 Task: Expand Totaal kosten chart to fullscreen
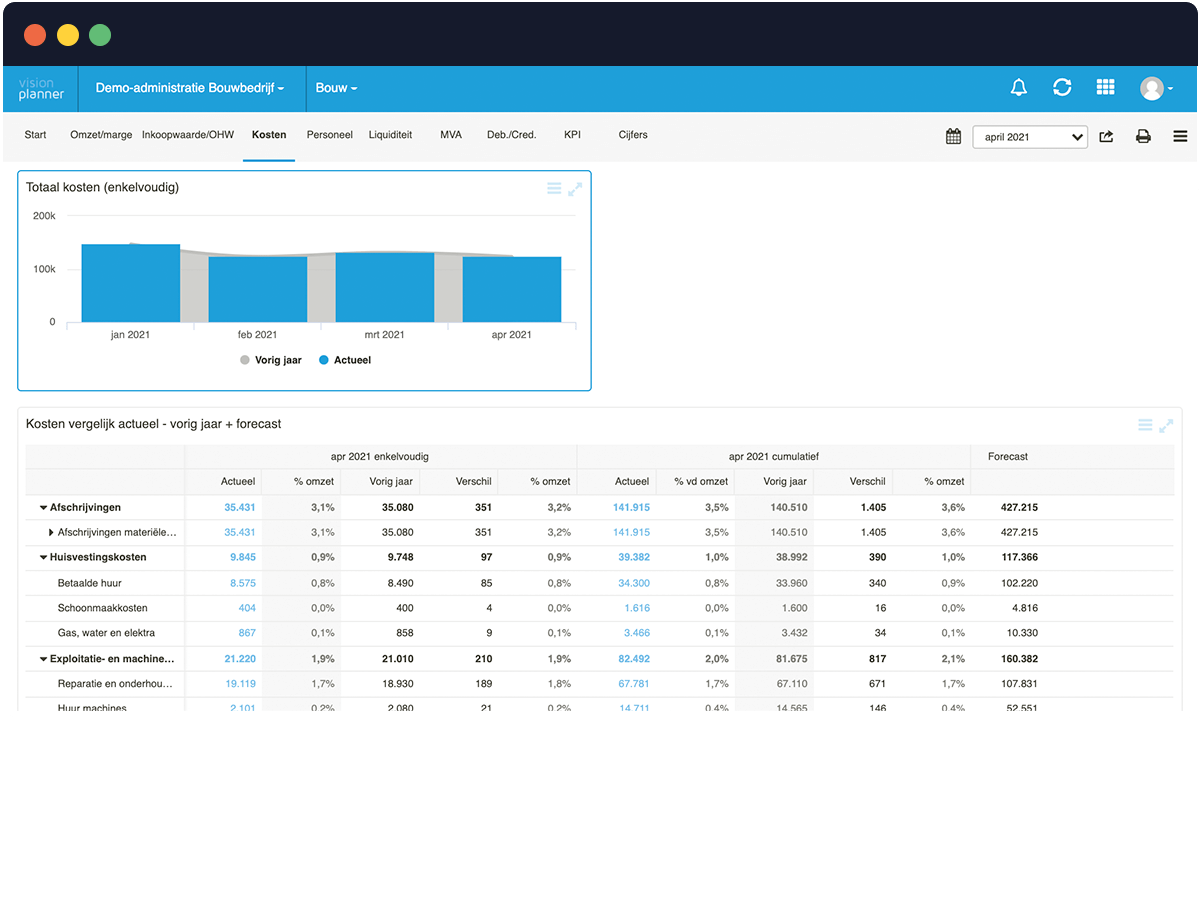click(x=575, y=188)
